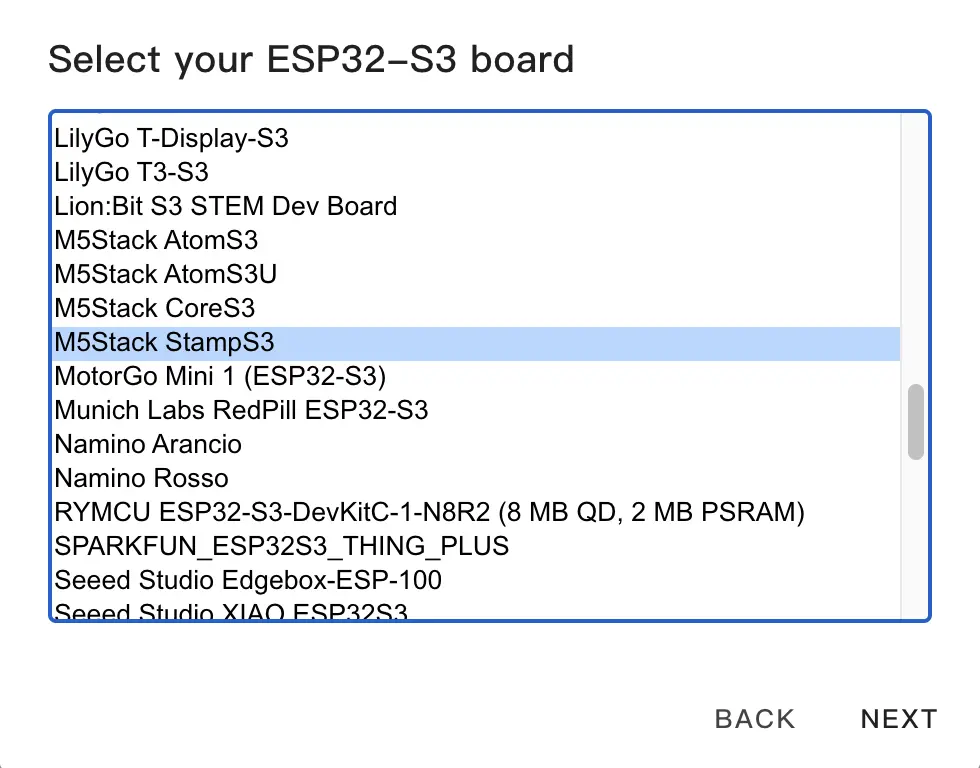Pick Lion:Bit S3 STEM Dev Board
The height and width of the screenshot is (768, 980).
pos(225,206)
